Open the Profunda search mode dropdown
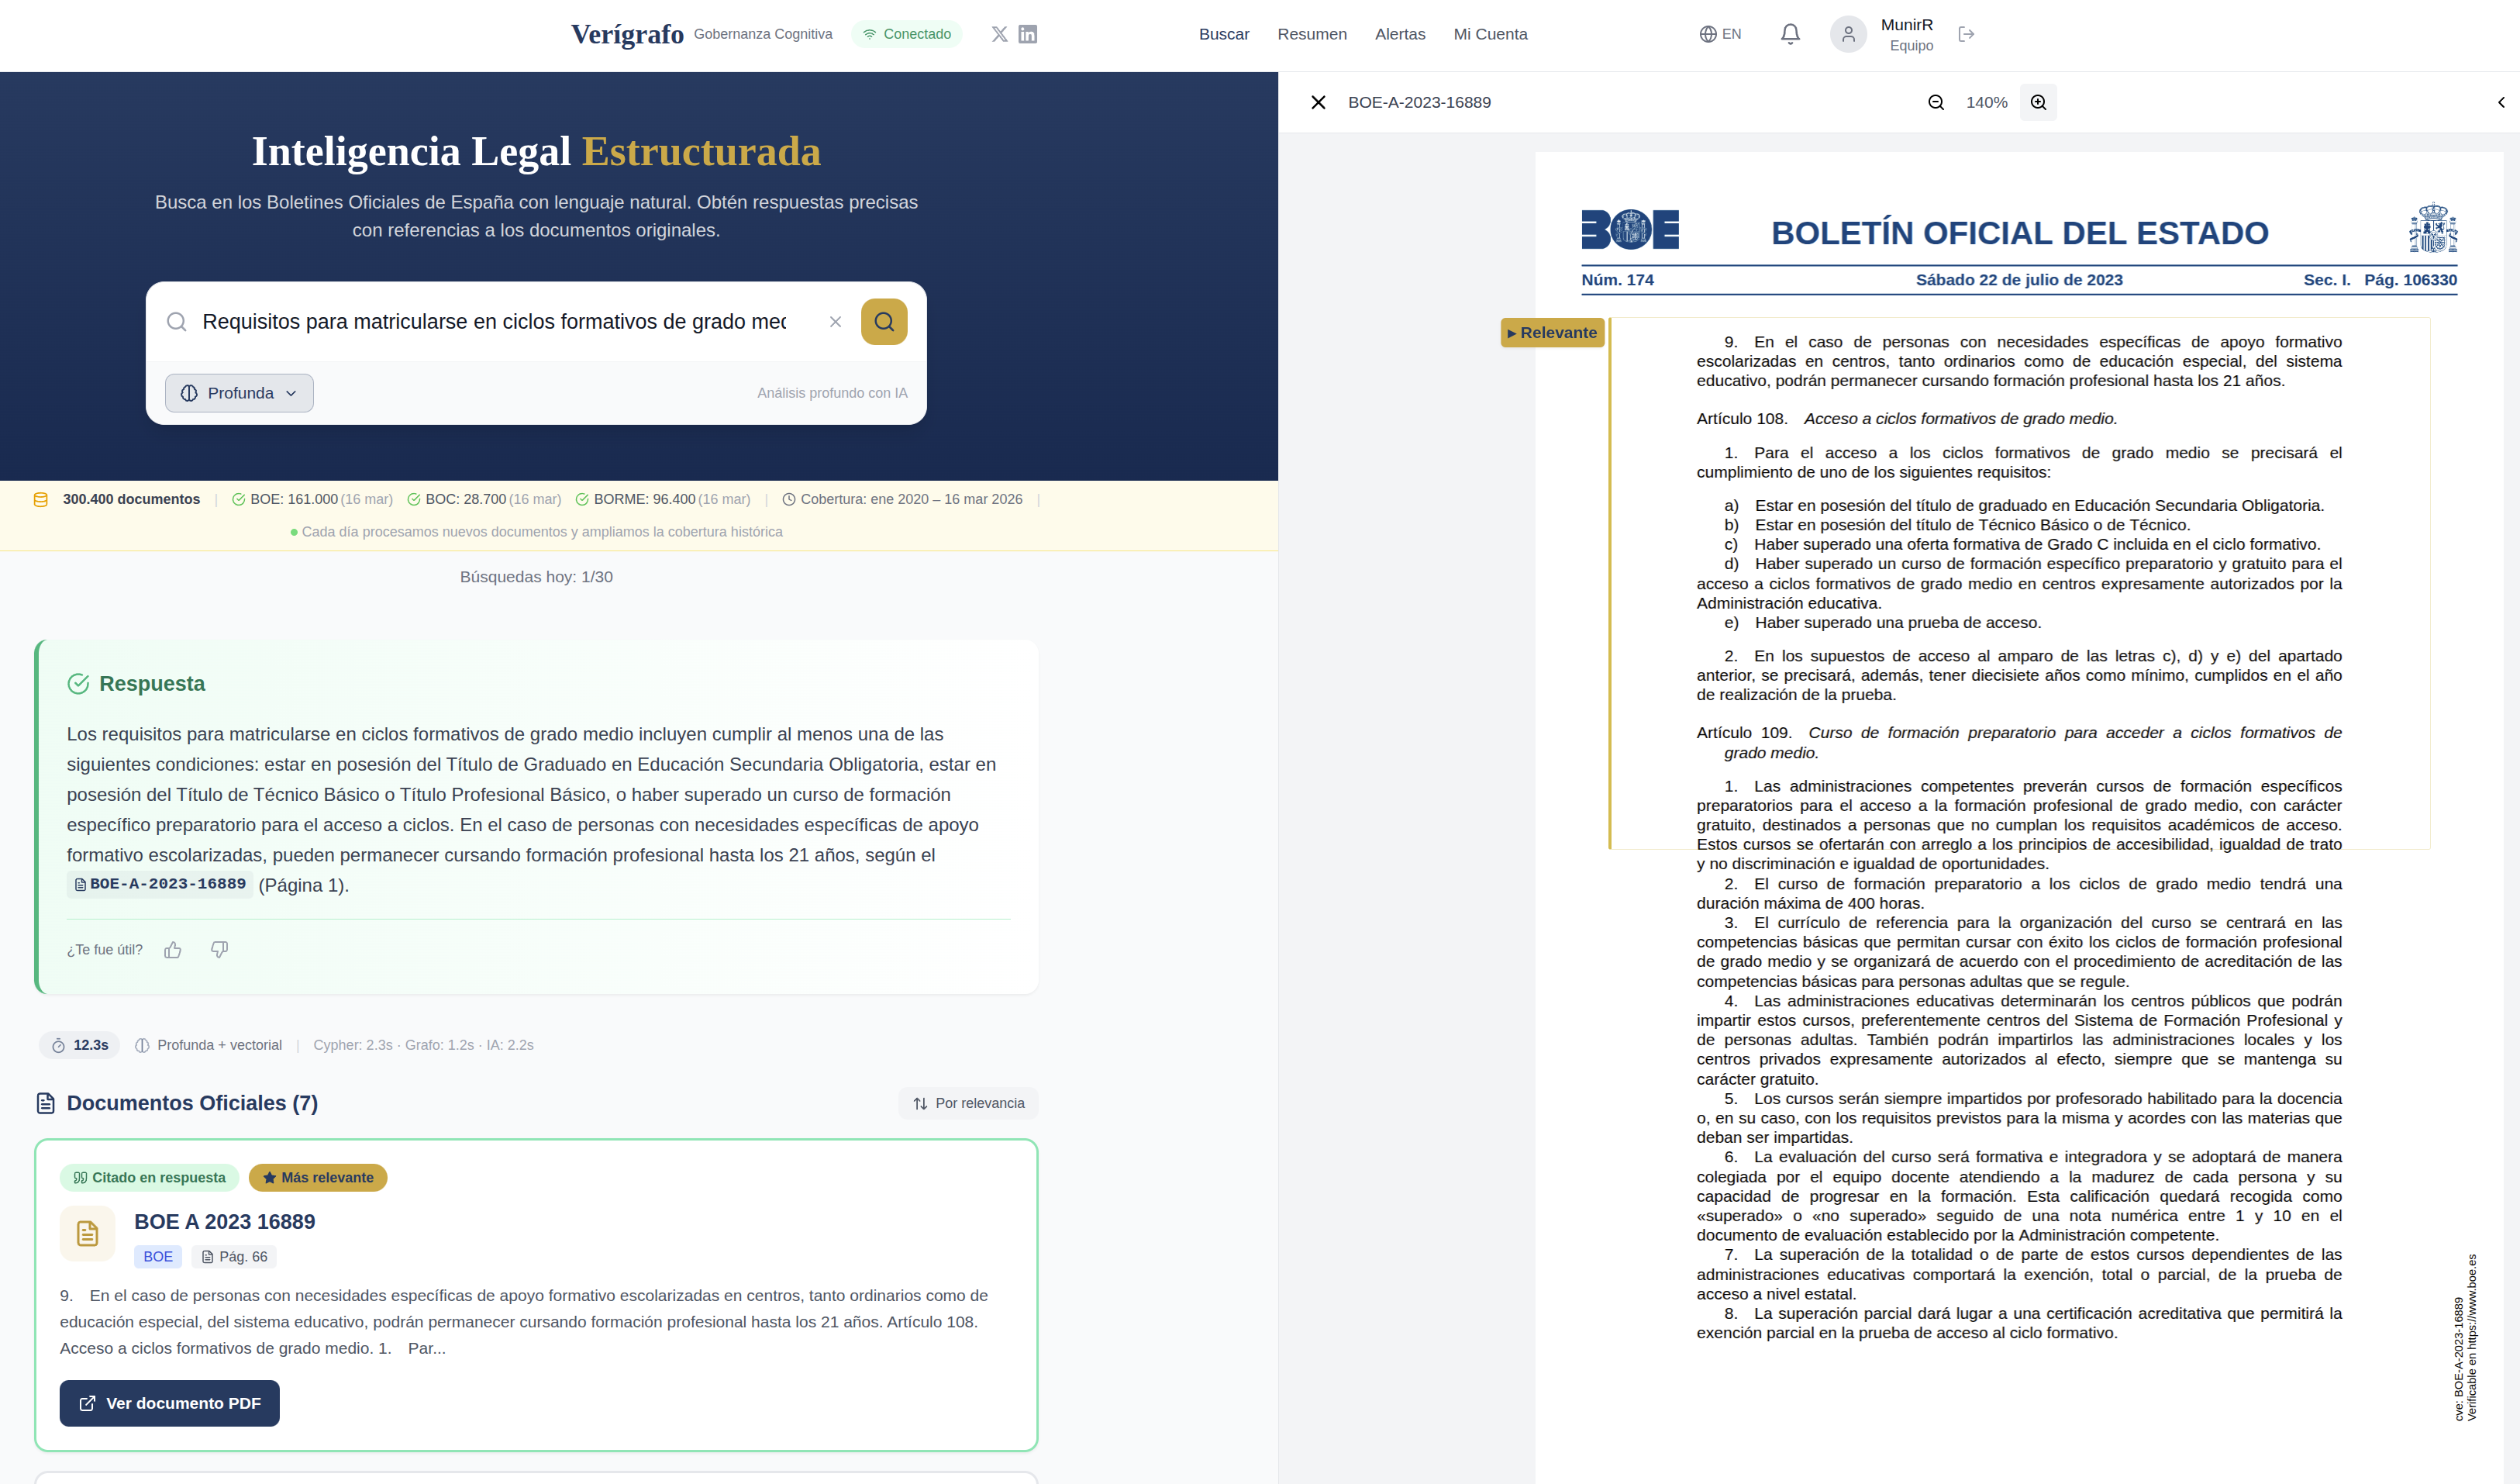Screen dimensions: 2520x1484 click(x=239, y=392)
